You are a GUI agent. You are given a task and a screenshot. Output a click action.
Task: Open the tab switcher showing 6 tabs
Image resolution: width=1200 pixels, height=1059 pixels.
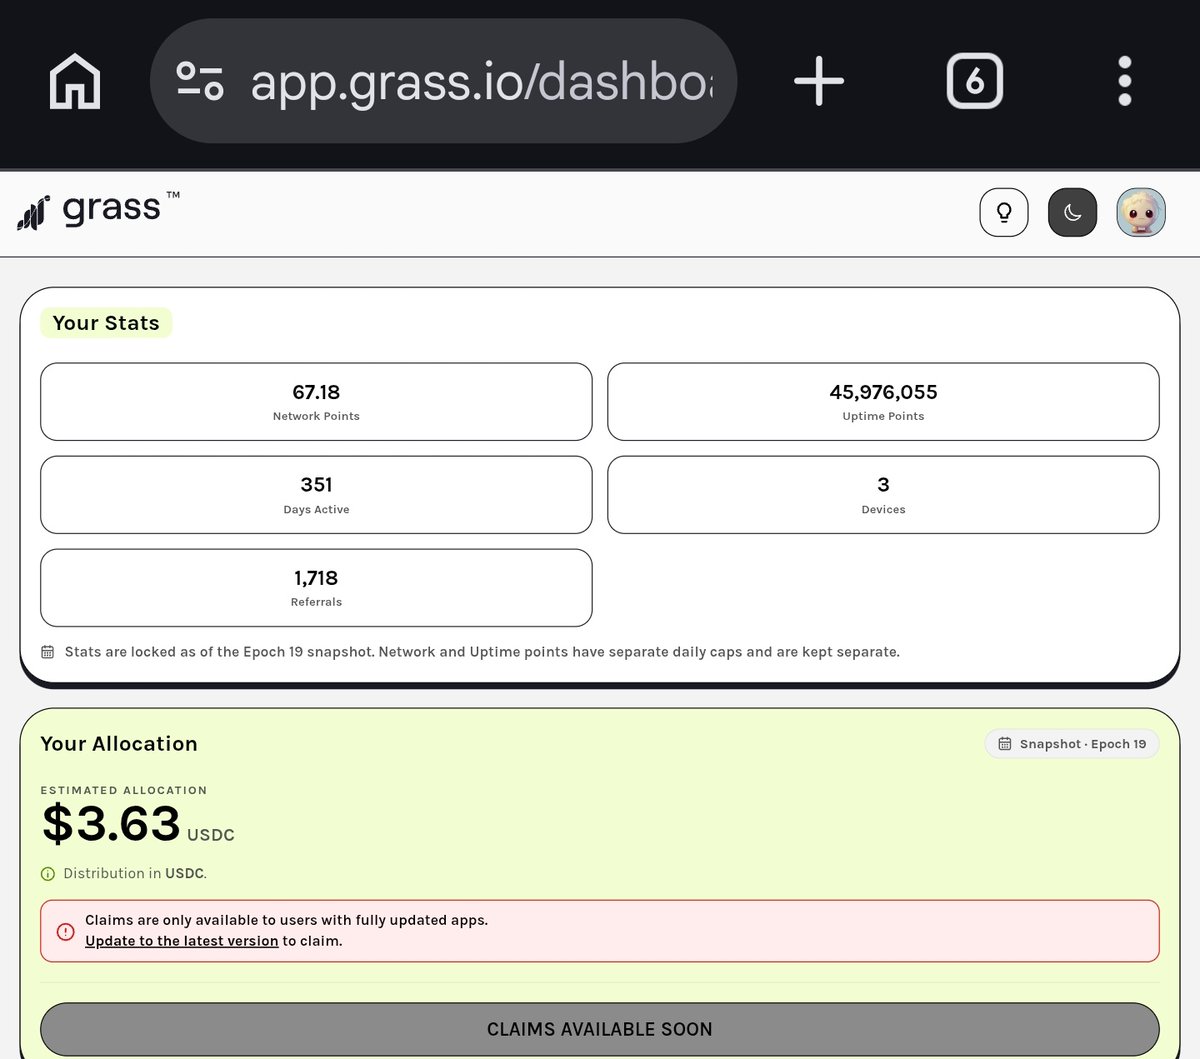[x=975, y=81]
